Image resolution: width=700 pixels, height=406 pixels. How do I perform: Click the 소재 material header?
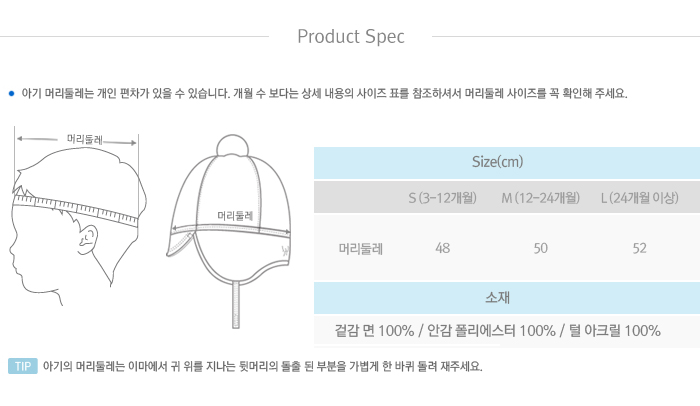pos(497,297)
